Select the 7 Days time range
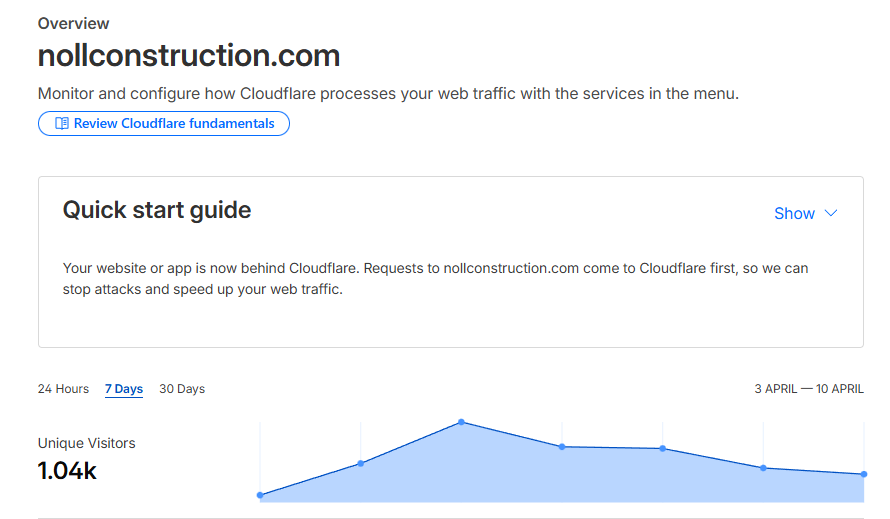The width and height of the screenshot is (890, 519). [124, 389]
